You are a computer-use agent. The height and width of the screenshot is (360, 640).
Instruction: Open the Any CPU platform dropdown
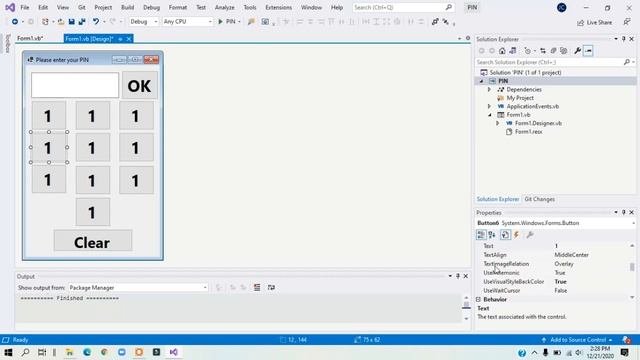click(187, 22)
